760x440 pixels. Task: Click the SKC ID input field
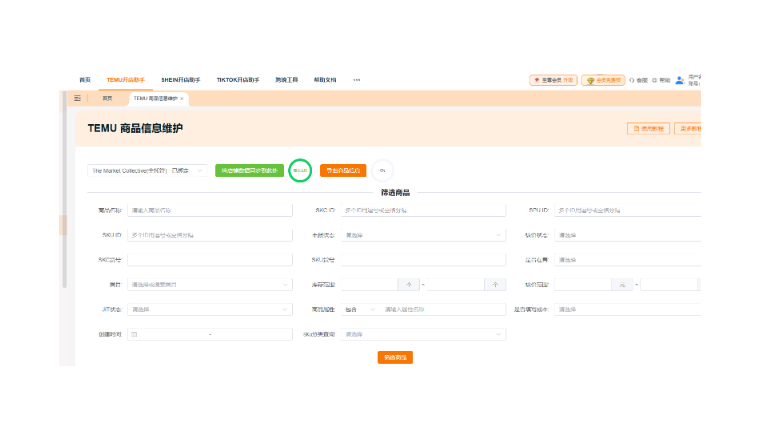coord(423,210)
